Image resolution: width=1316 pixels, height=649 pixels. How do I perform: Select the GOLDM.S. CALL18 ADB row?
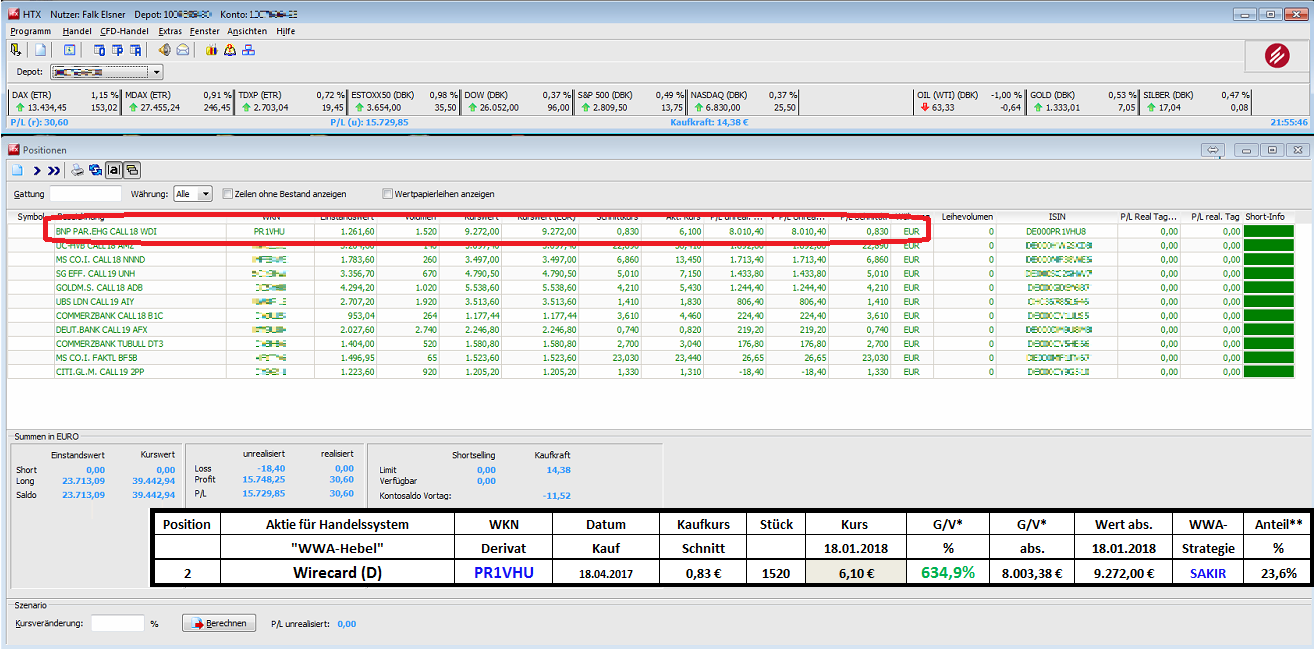coord(652,287)
